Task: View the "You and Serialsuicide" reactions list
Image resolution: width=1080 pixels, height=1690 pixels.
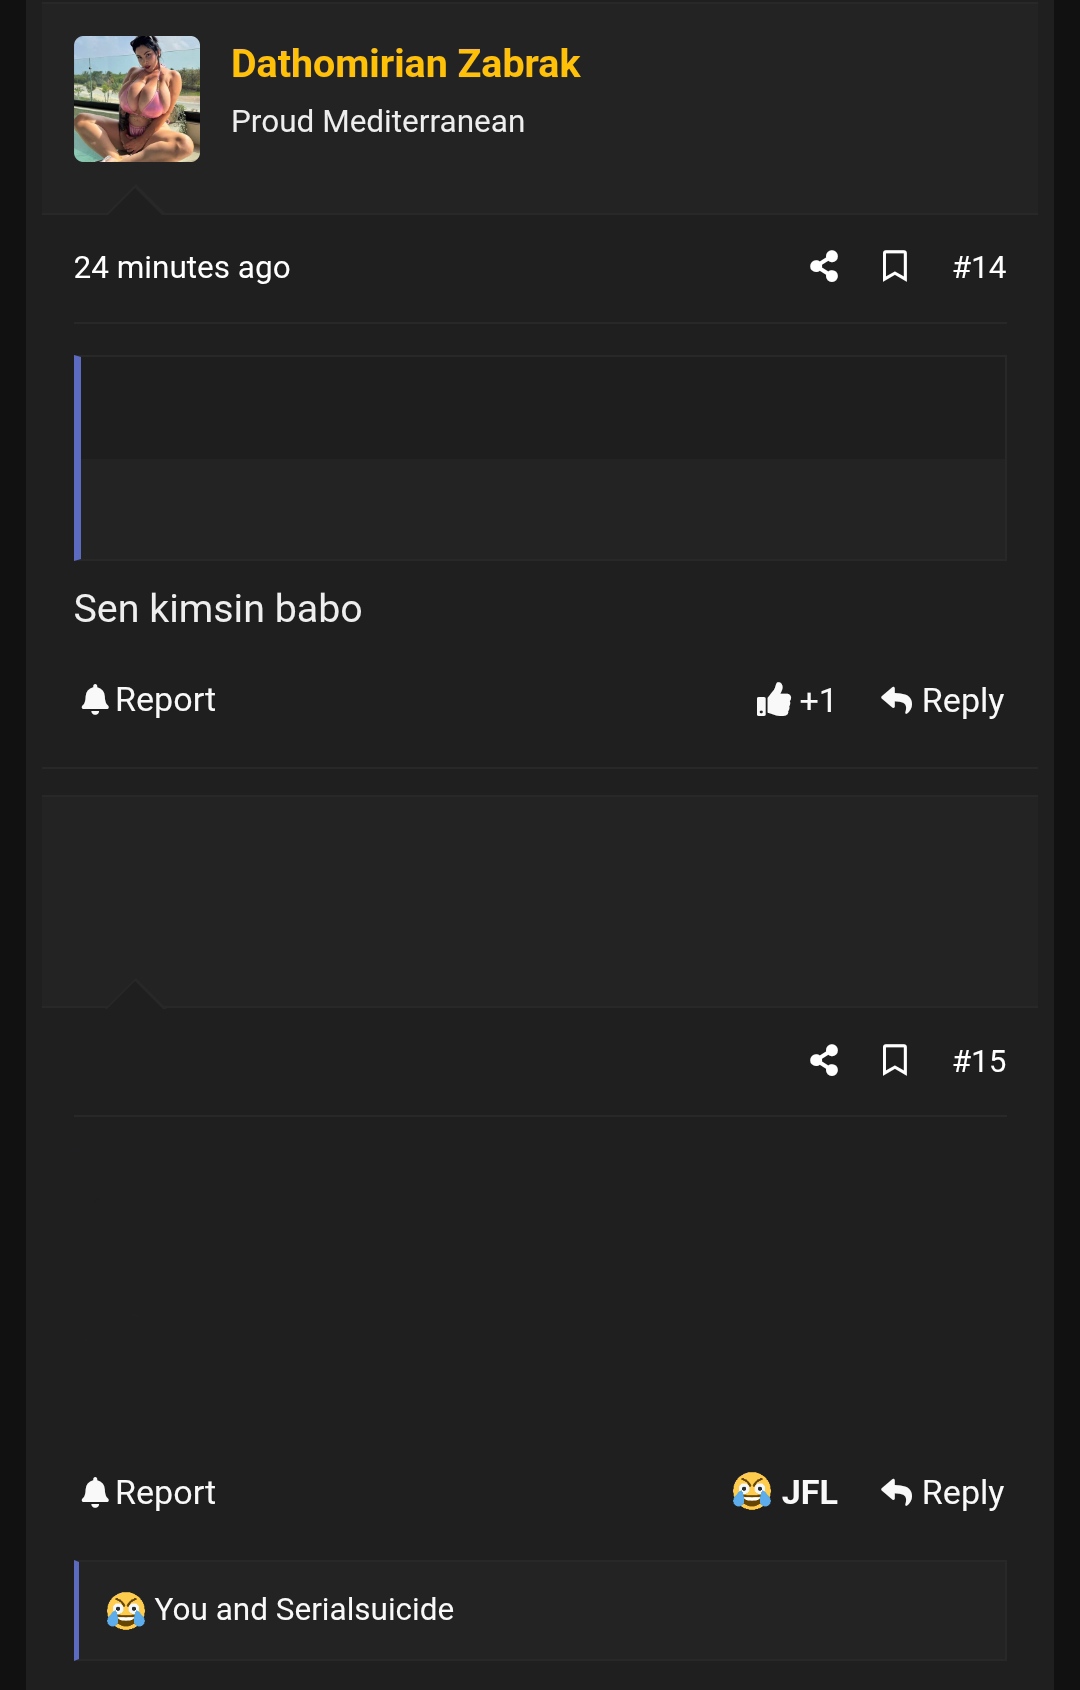Action: coord(304,1609)
